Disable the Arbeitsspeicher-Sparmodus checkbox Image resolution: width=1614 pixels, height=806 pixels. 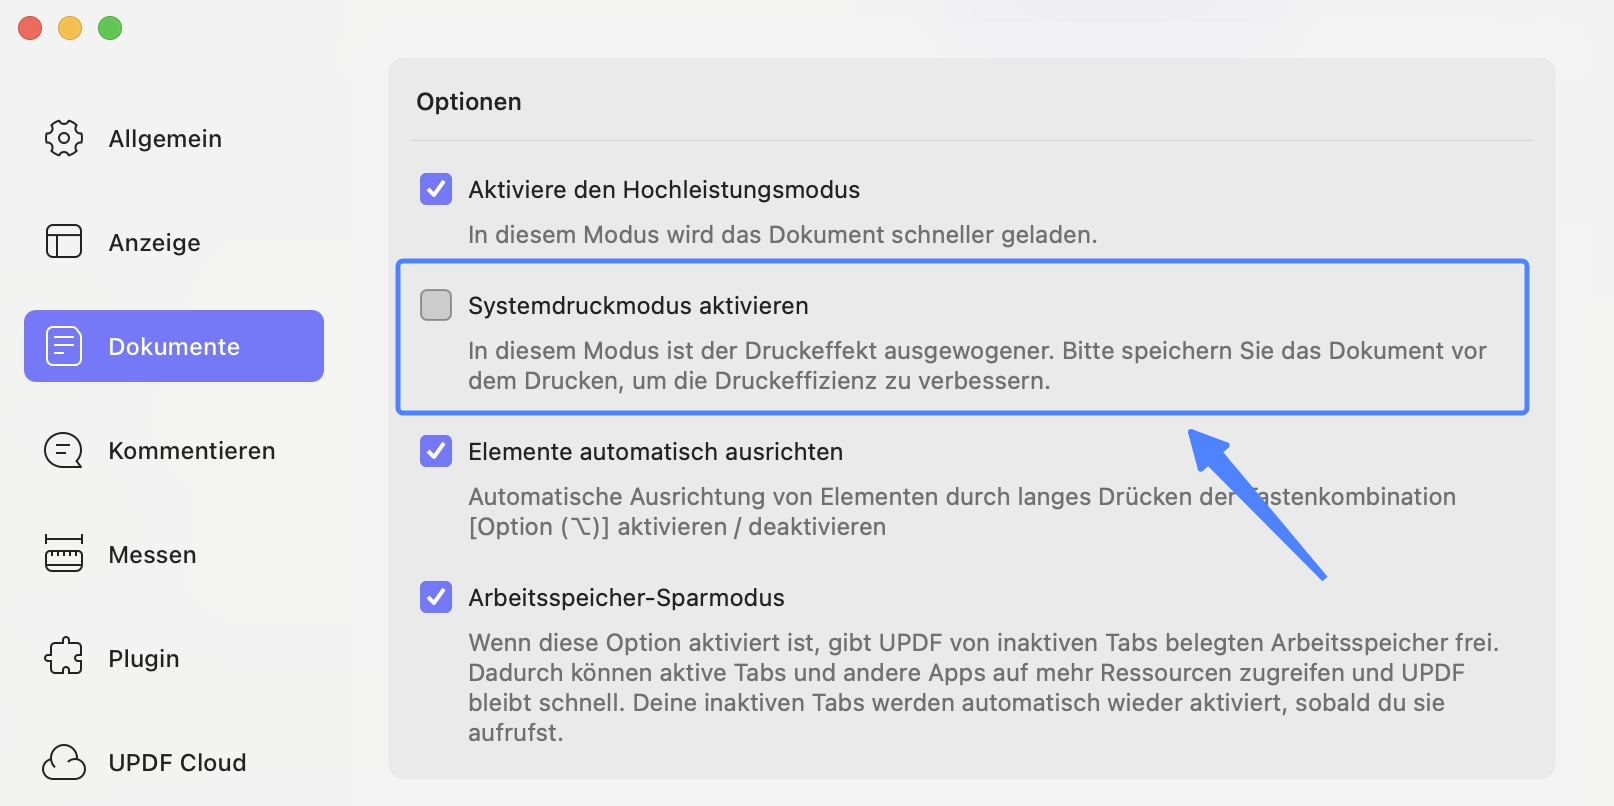(436, 597)
